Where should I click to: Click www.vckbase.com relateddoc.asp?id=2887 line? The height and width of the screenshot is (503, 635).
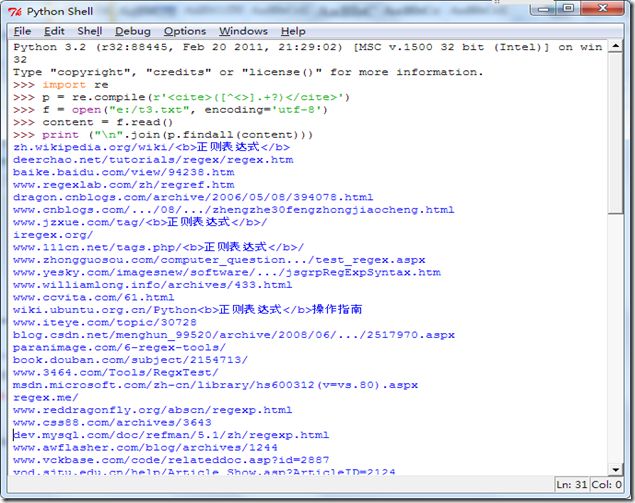(x=171, y=461)
